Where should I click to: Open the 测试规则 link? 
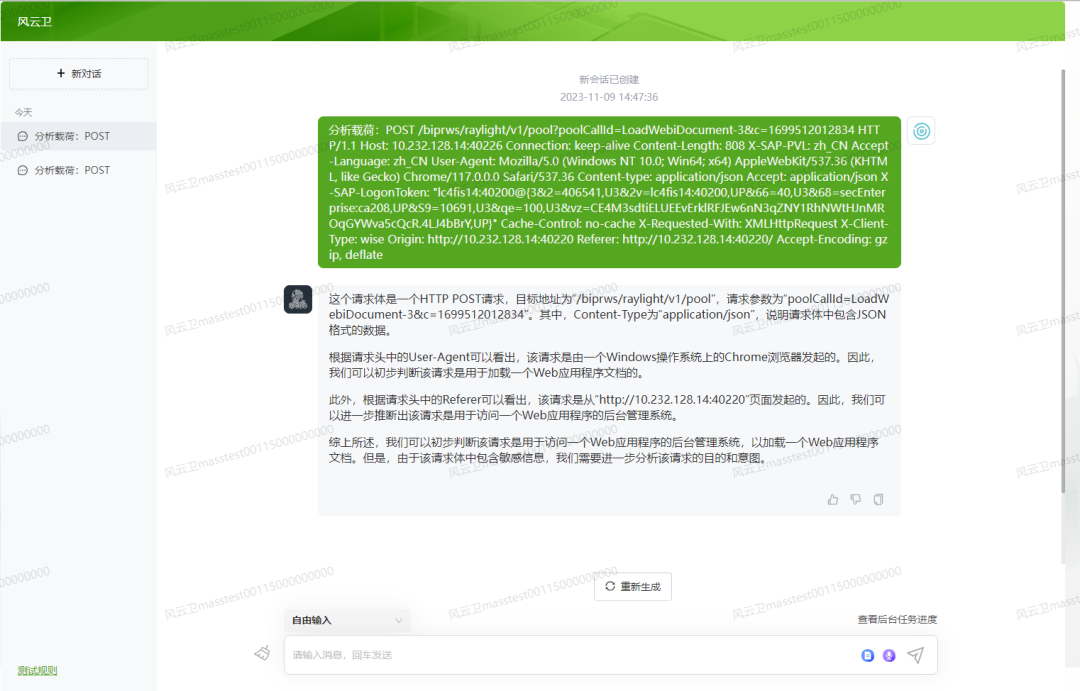[37, 670]
